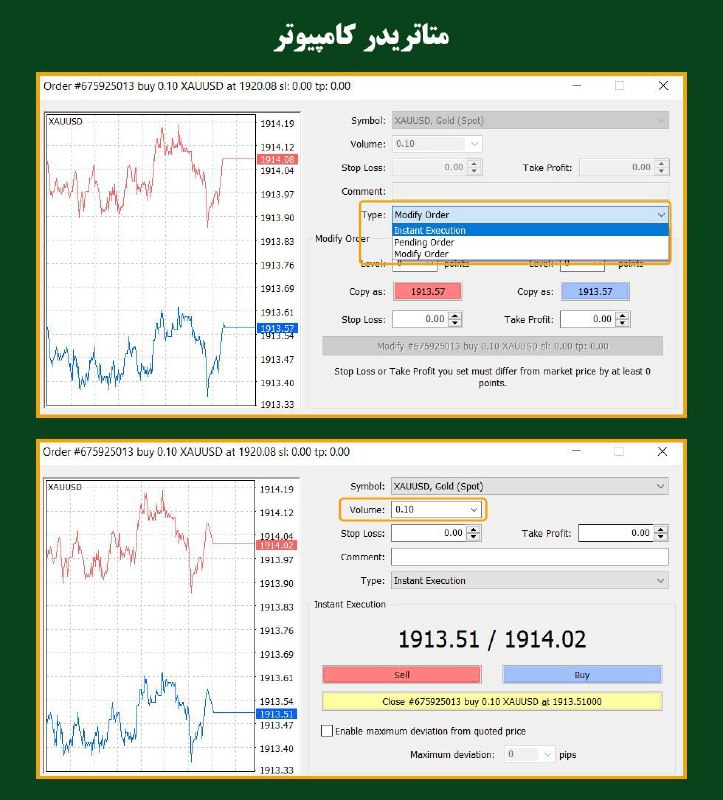Click the blue Buy button
Image resolution: width=723 pixels, height=800 pixels.
[582, 674]
